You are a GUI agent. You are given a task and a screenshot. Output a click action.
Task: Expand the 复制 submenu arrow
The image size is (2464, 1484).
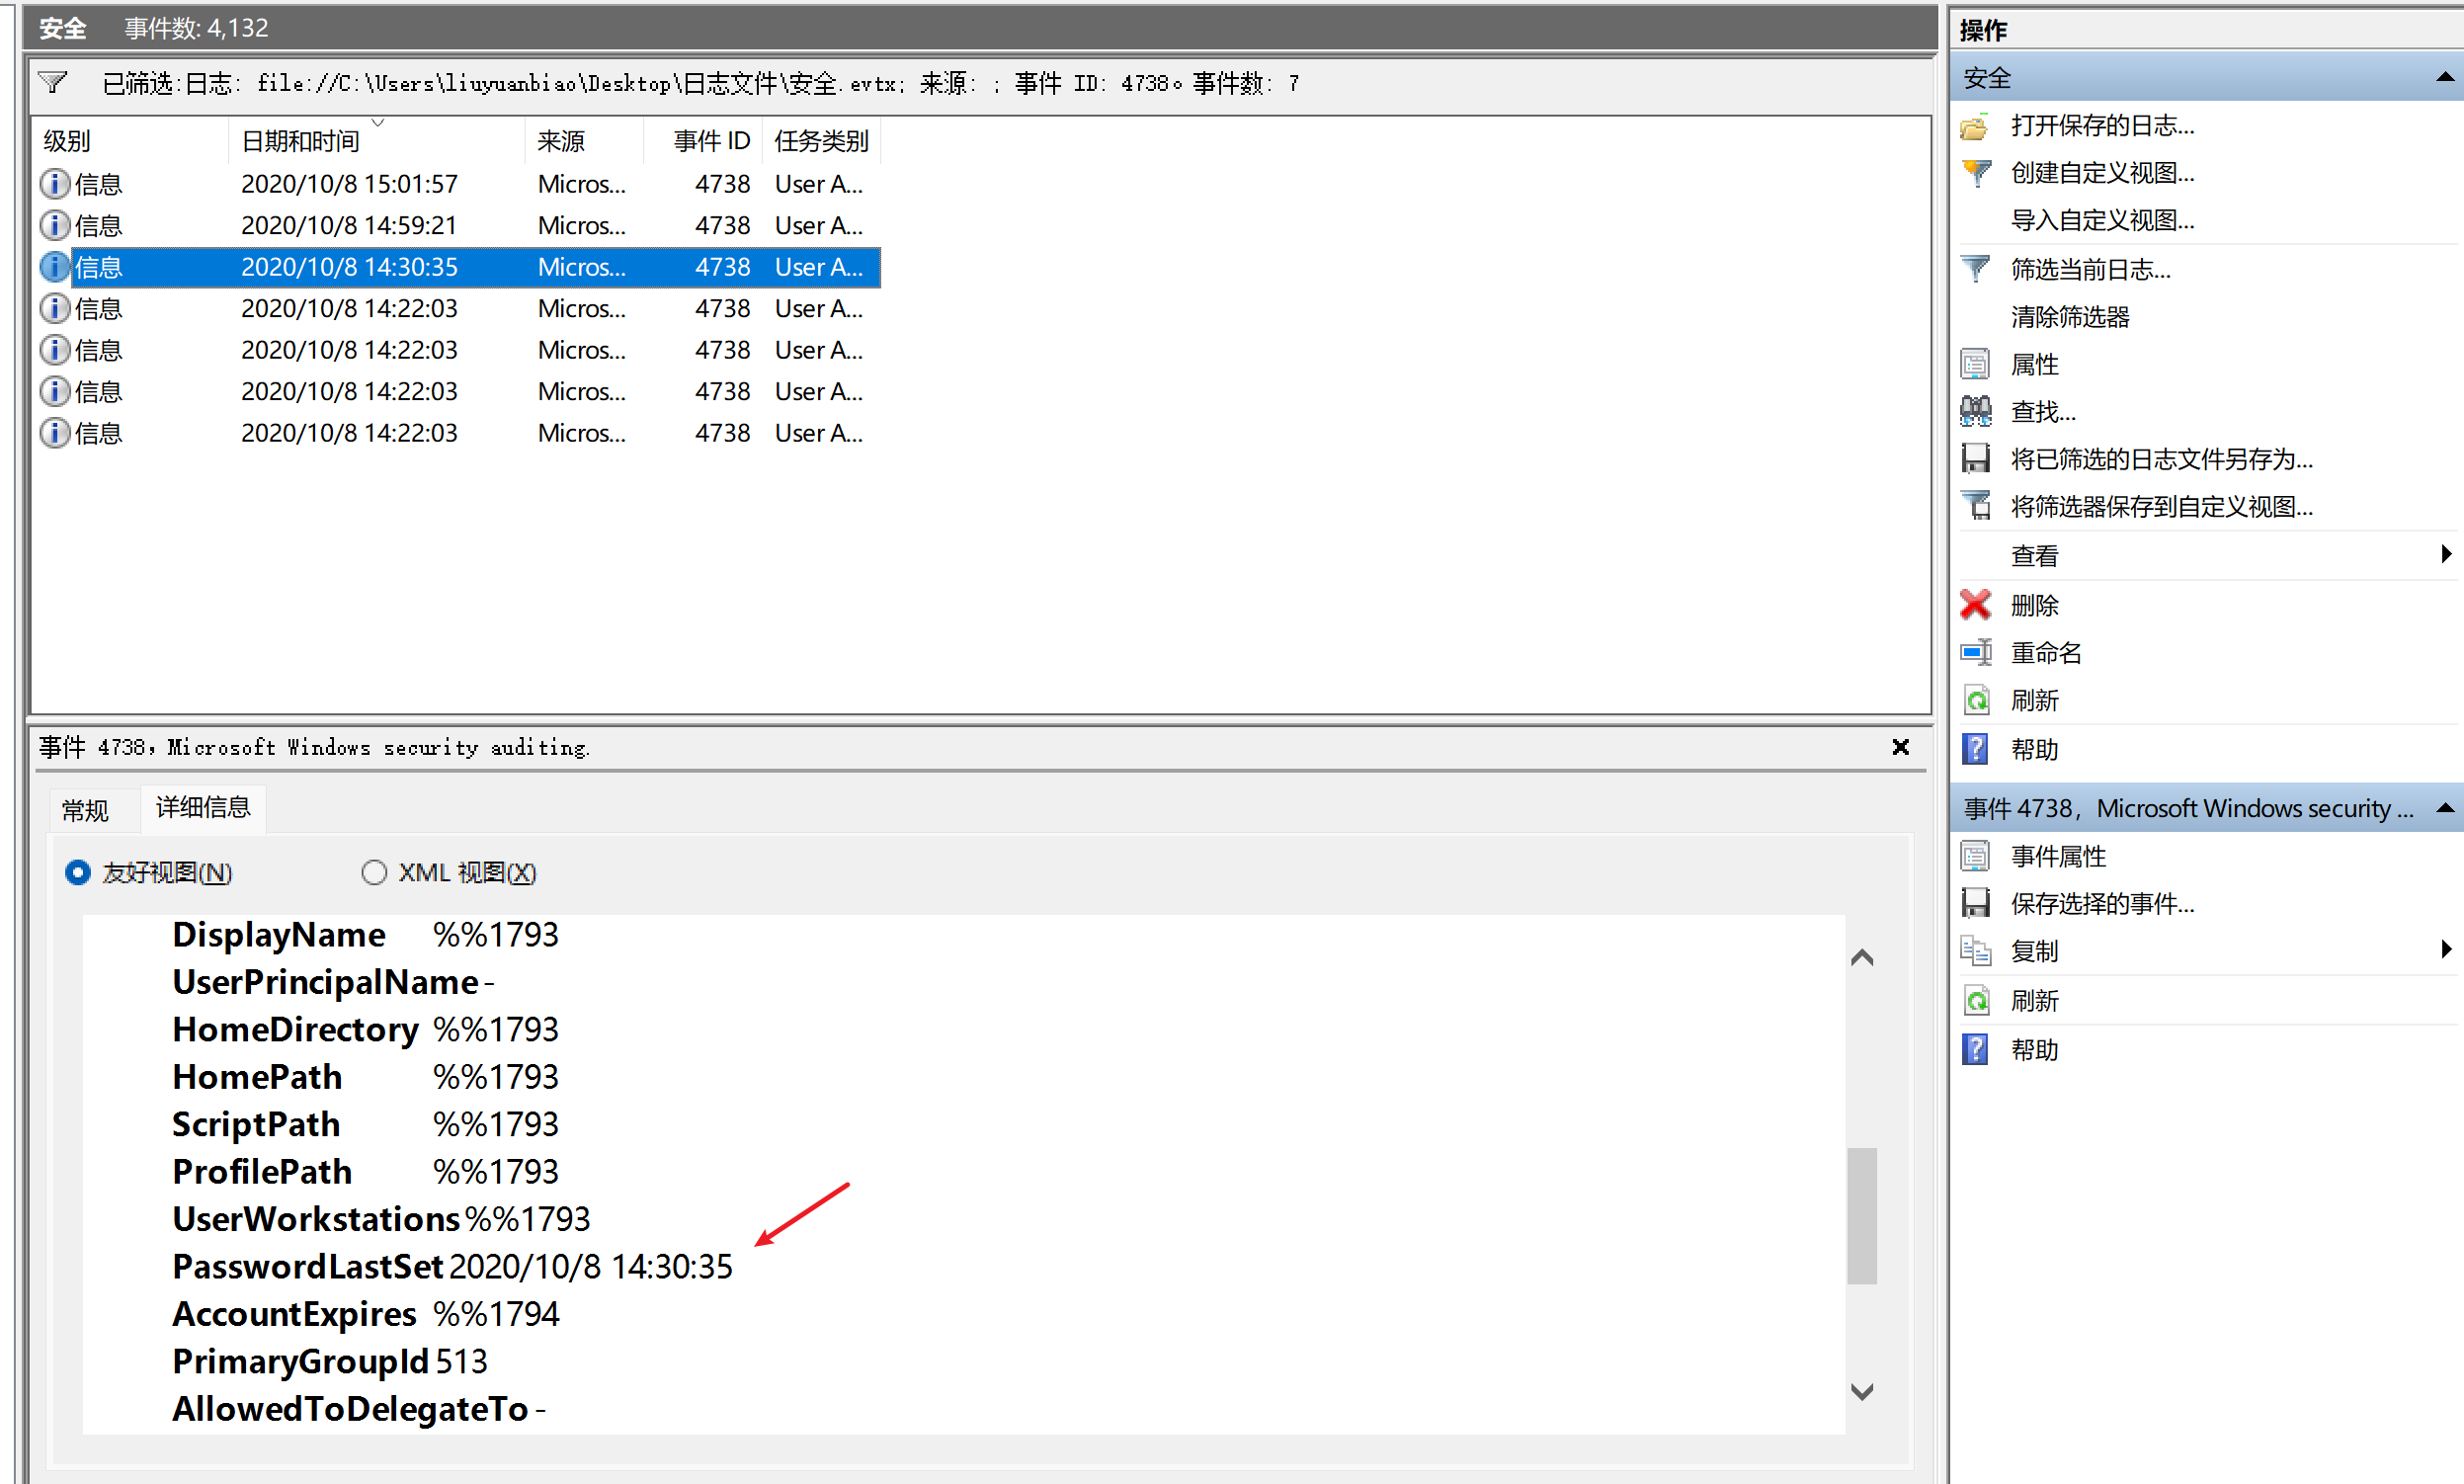click(x=2445, y=950)
